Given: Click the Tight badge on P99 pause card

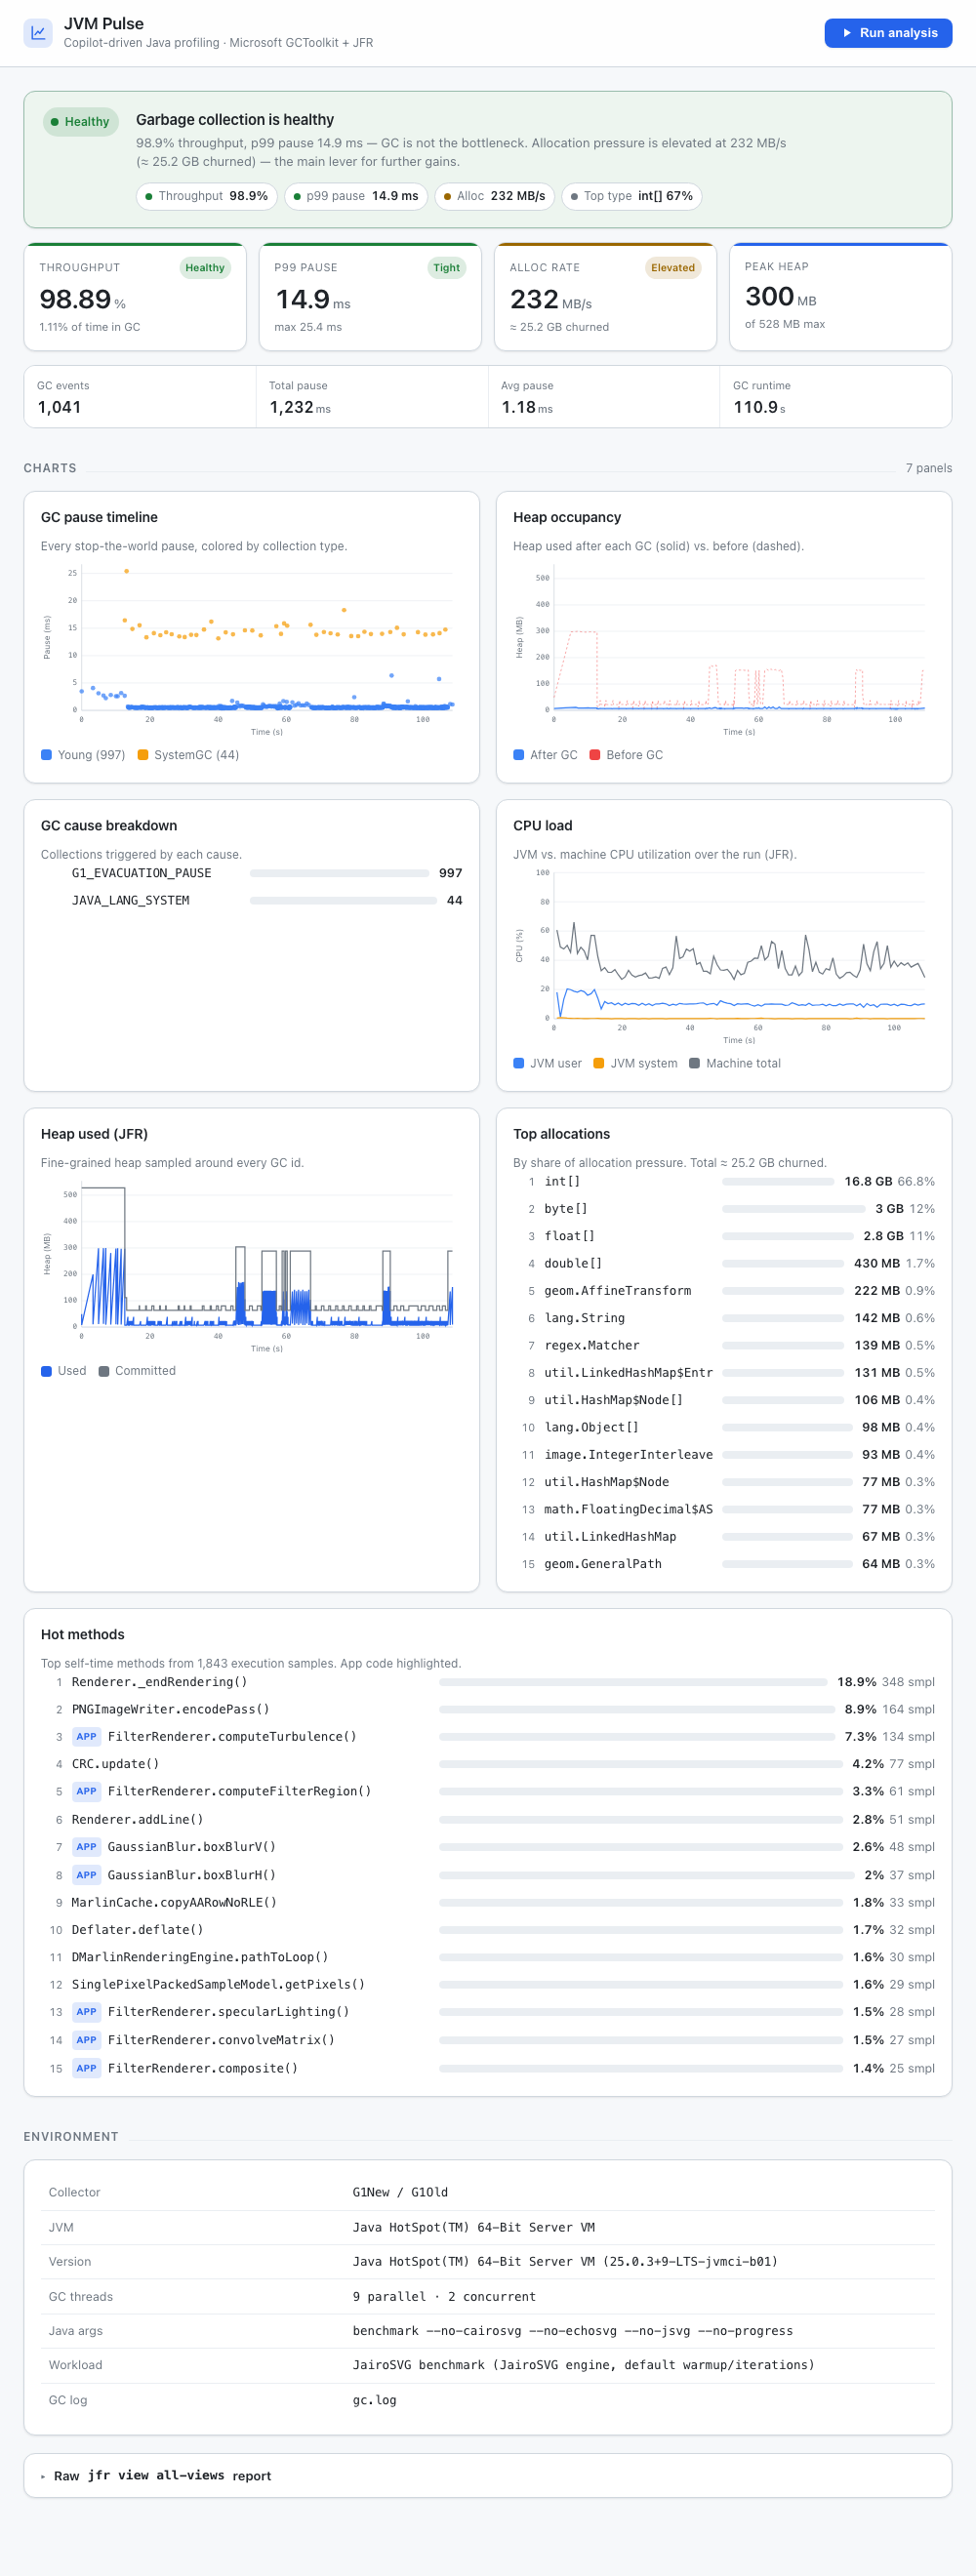Looking at the screenshot, I should (446, 268).
